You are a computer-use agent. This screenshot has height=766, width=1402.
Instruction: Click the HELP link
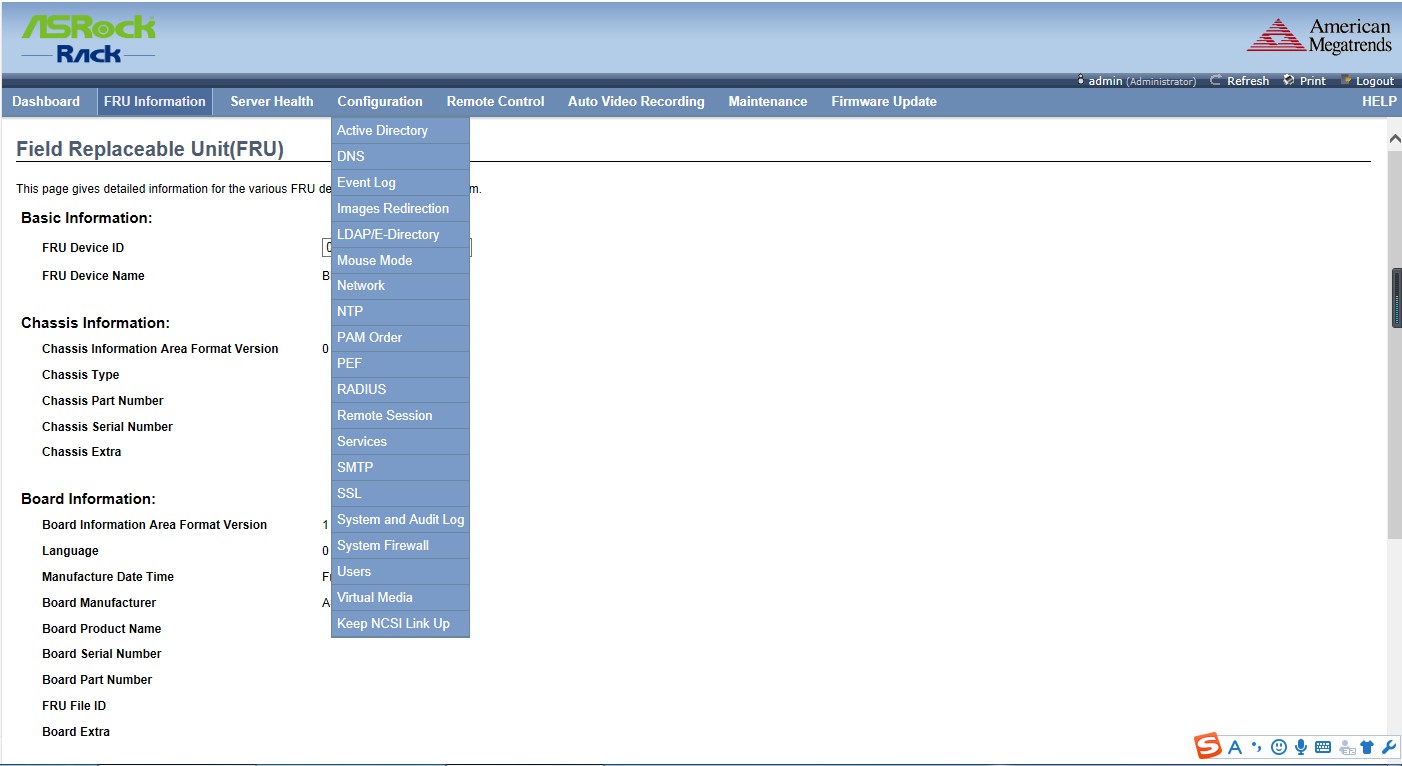coord(1378,102)
